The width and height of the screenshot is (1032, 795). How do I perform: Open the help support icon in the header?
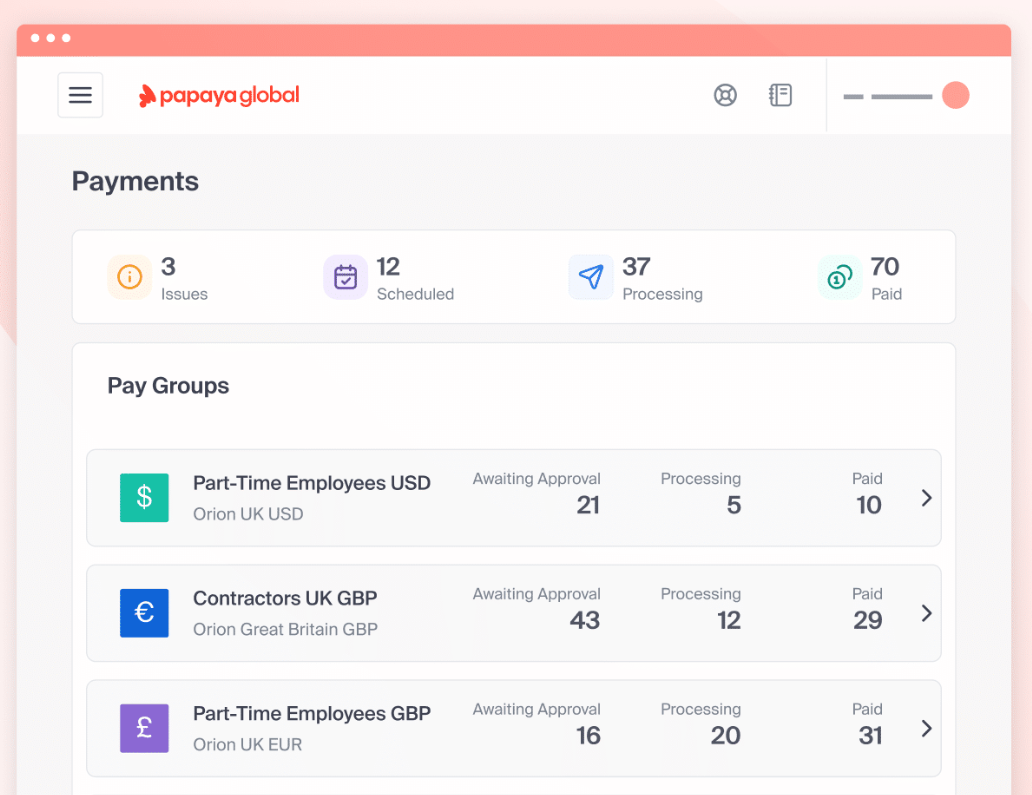point(725,95)
